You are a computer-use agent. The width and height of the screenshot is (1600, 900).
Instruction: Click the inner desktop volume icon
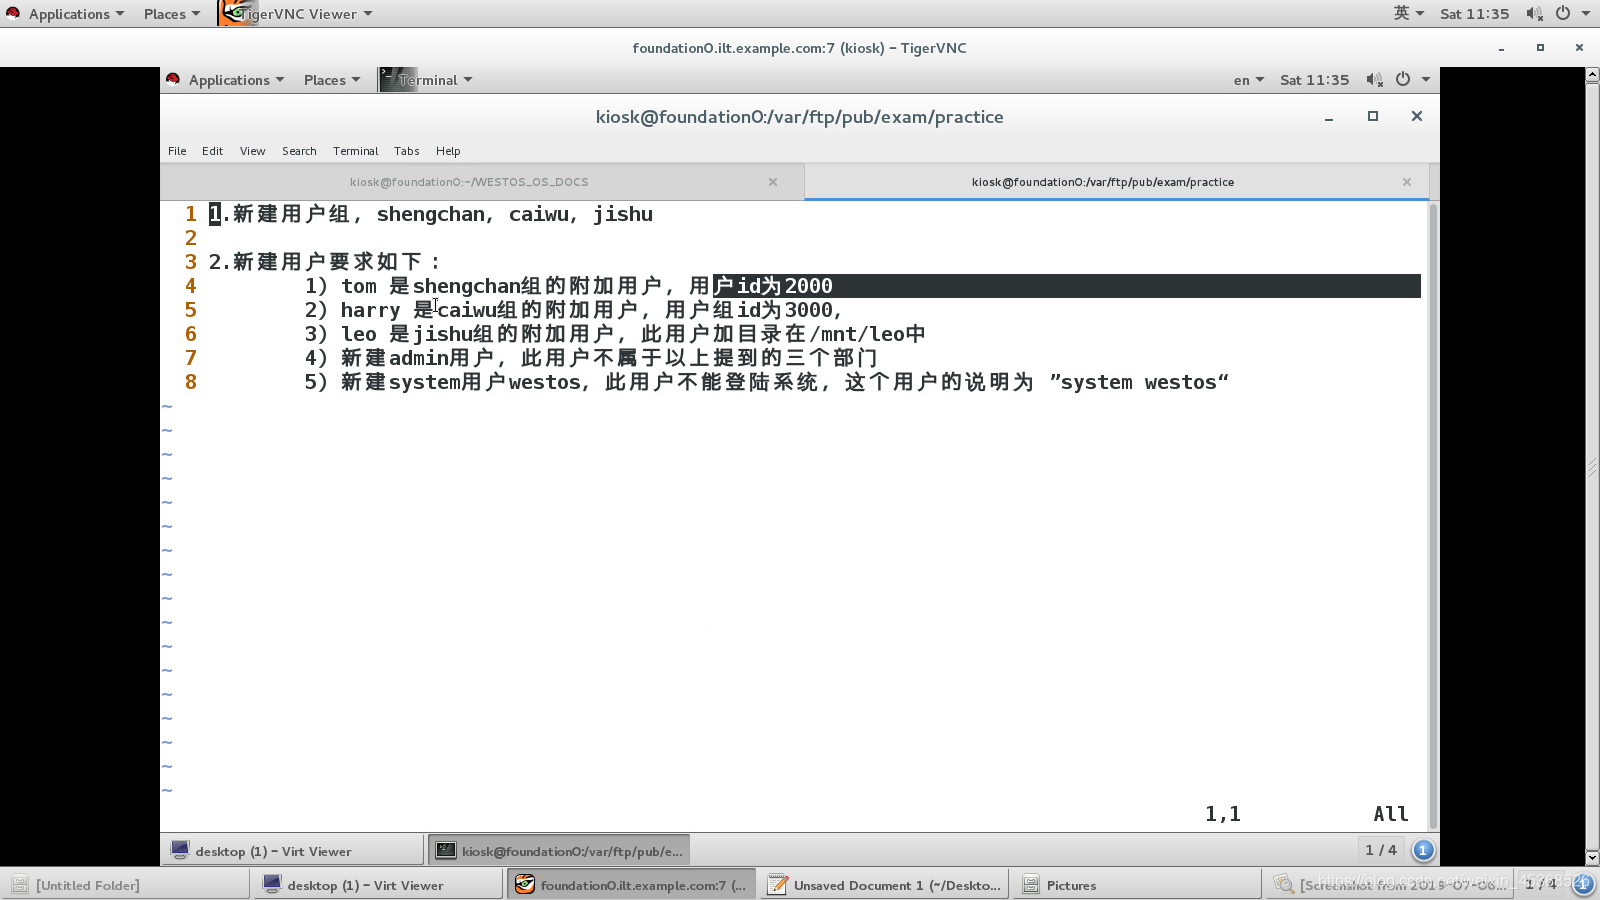[x=1375, y=80]
